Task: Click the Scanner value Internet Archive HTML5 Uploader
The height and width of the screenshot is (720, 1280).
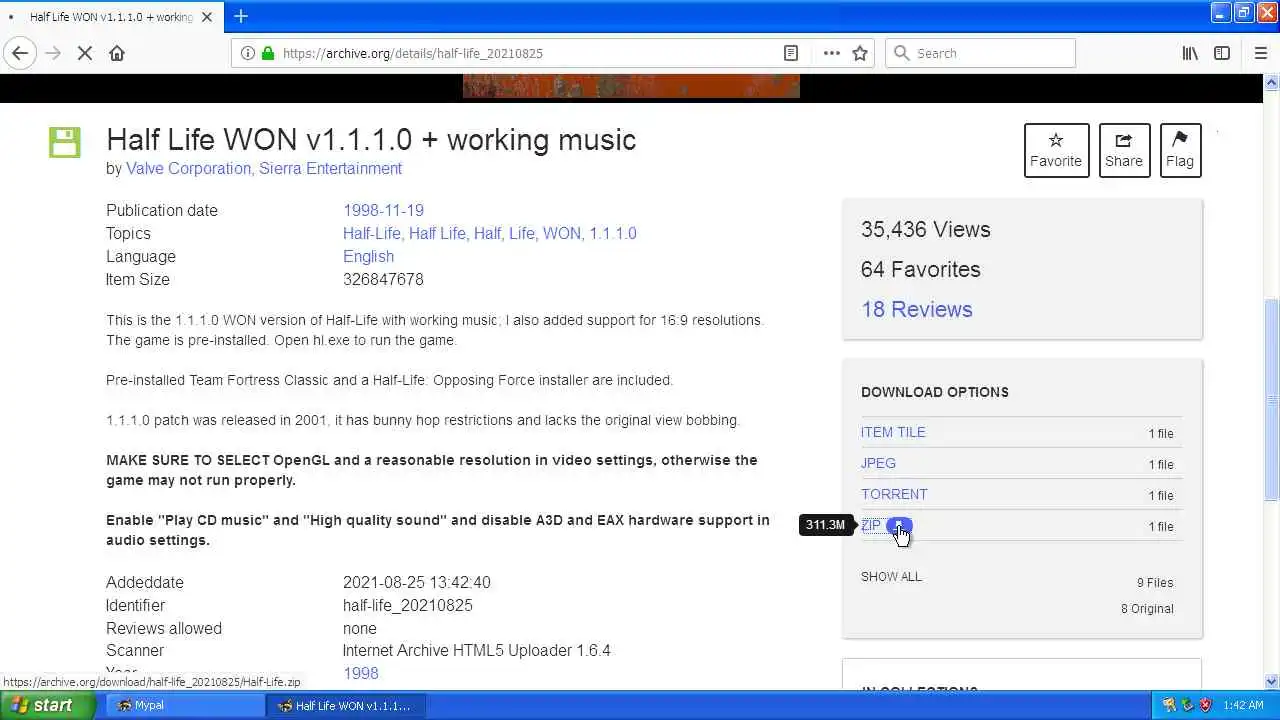Action: point(476,650)
